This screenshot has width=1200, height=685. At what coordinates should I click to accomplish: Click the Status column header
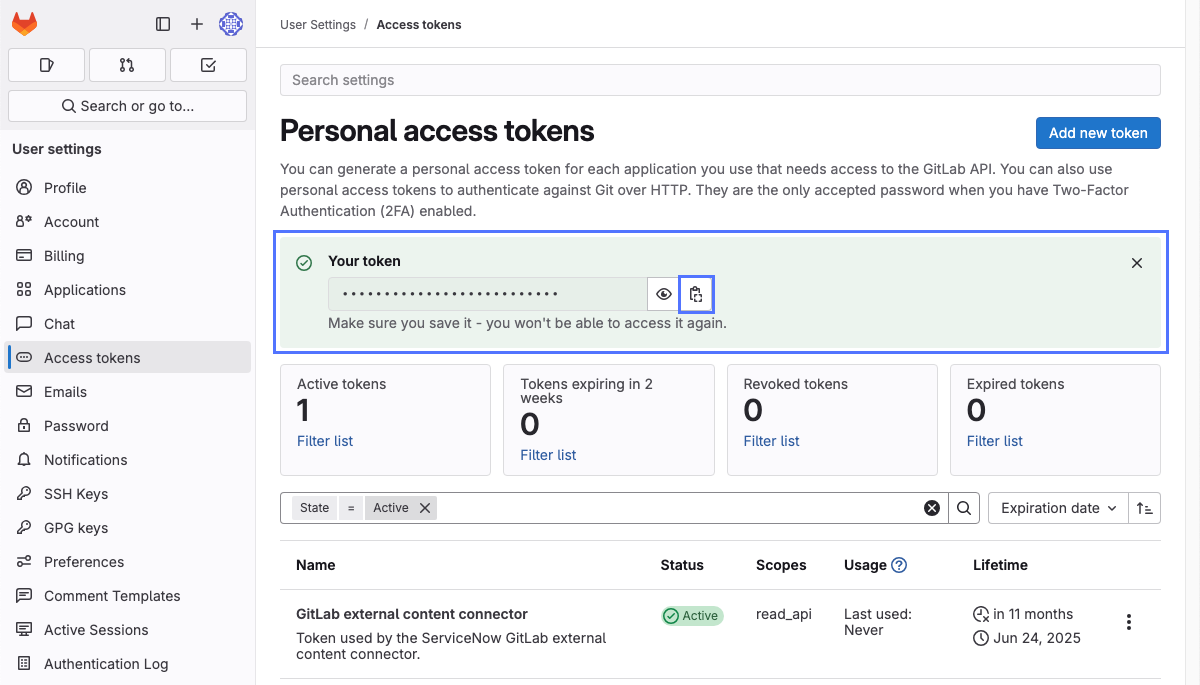[682, 565]
